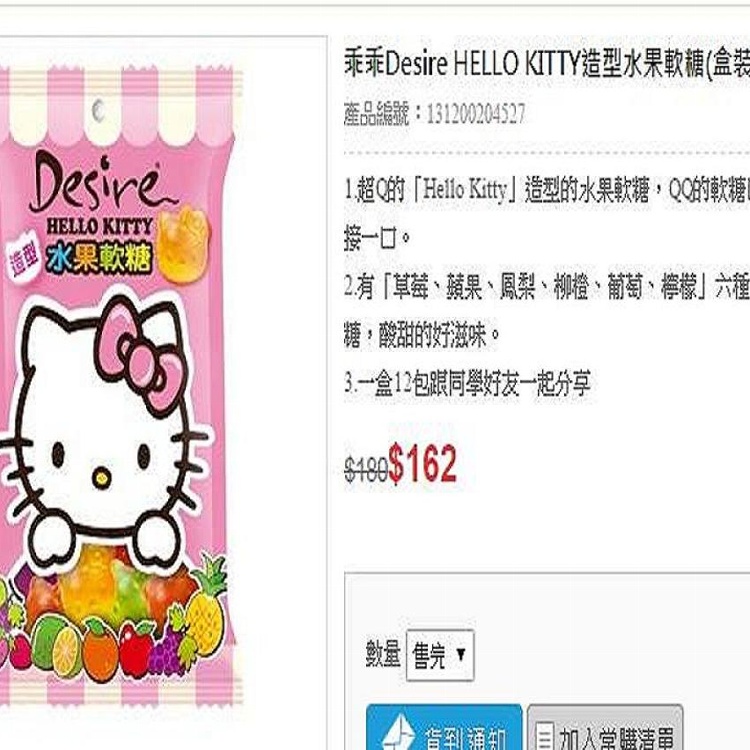Click the list icon on 加入常購清單 button

pyautogui.click(x=545, y=737)
